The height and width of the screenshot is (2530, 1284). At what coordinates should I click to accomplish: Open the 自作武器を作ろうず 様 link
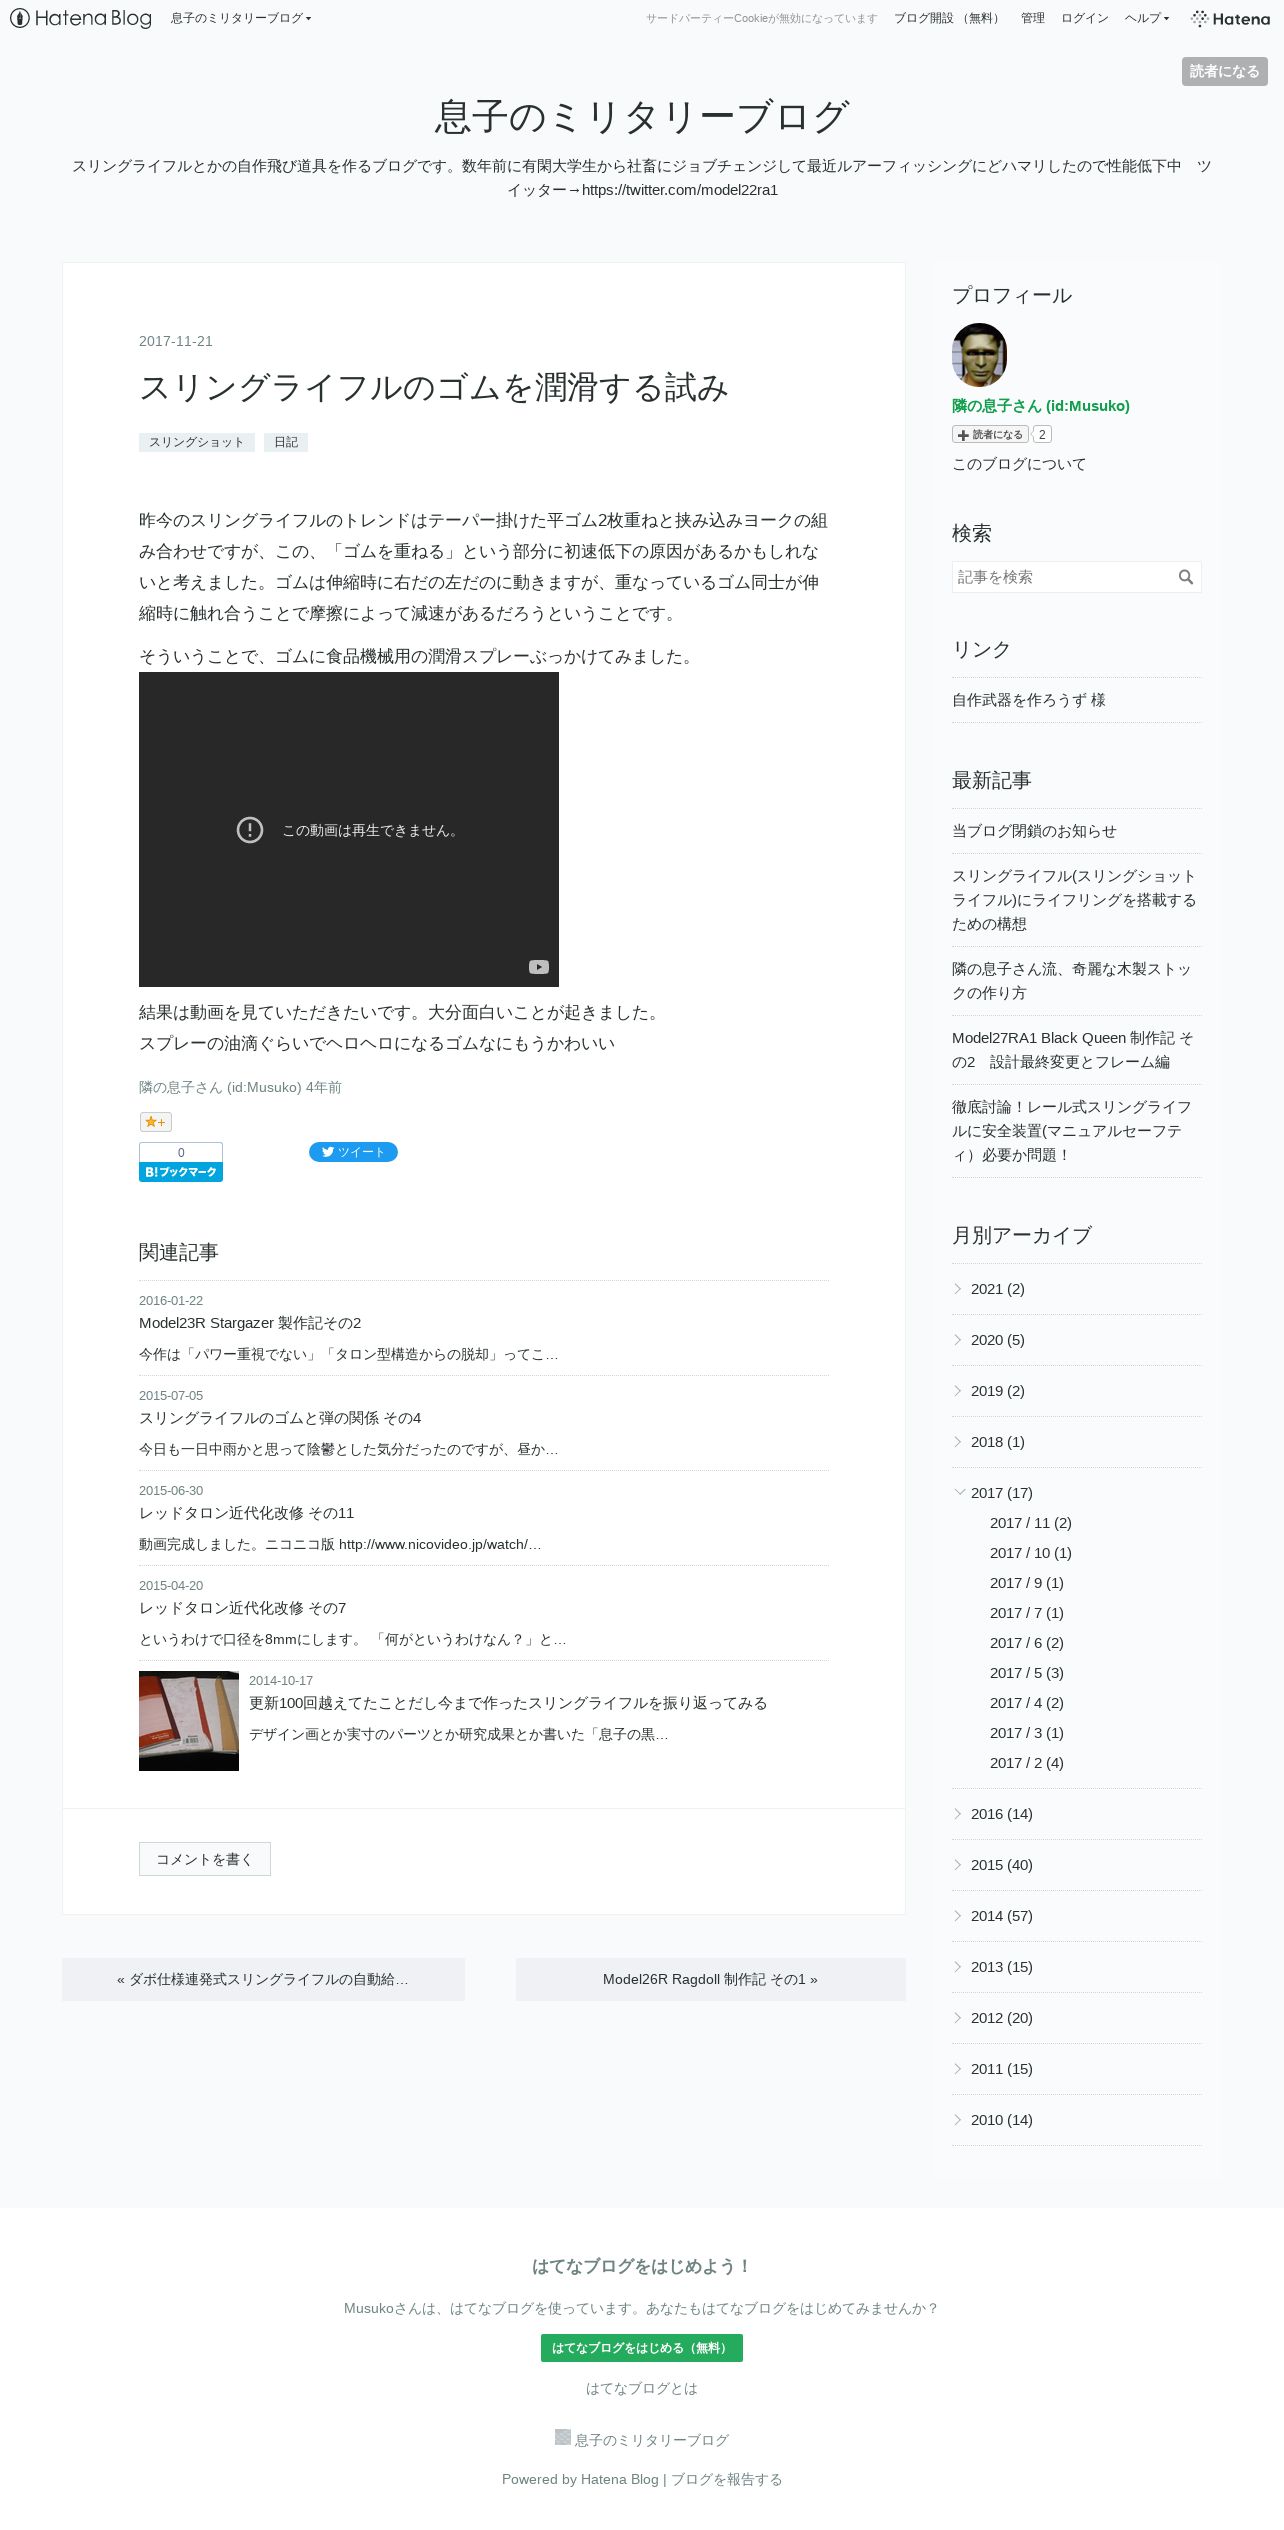click(x=1029, y=700)
